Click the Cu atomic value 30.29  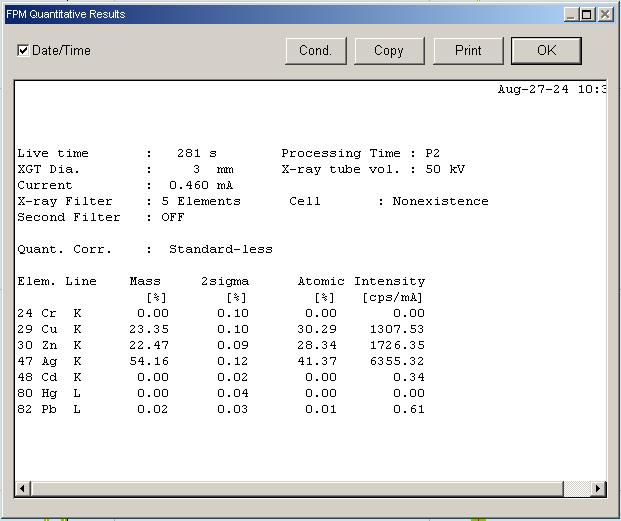(x=317, y=329)
